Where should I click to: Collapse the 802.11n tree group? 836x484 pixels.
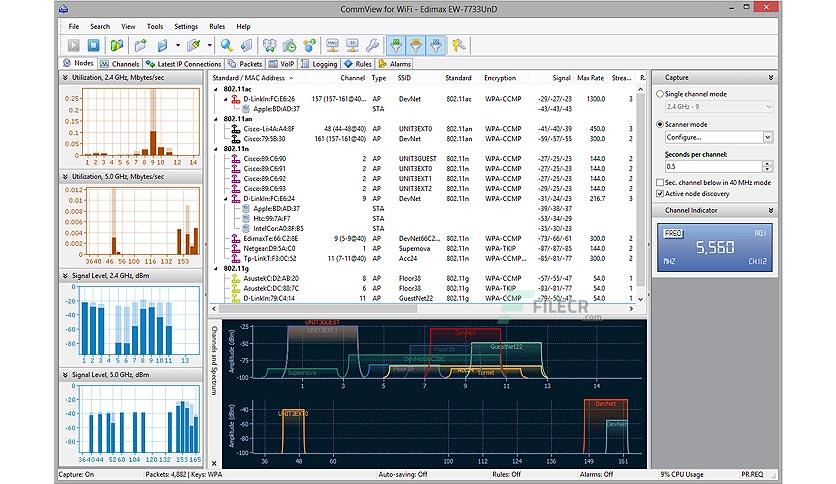(x=215, y=149)
